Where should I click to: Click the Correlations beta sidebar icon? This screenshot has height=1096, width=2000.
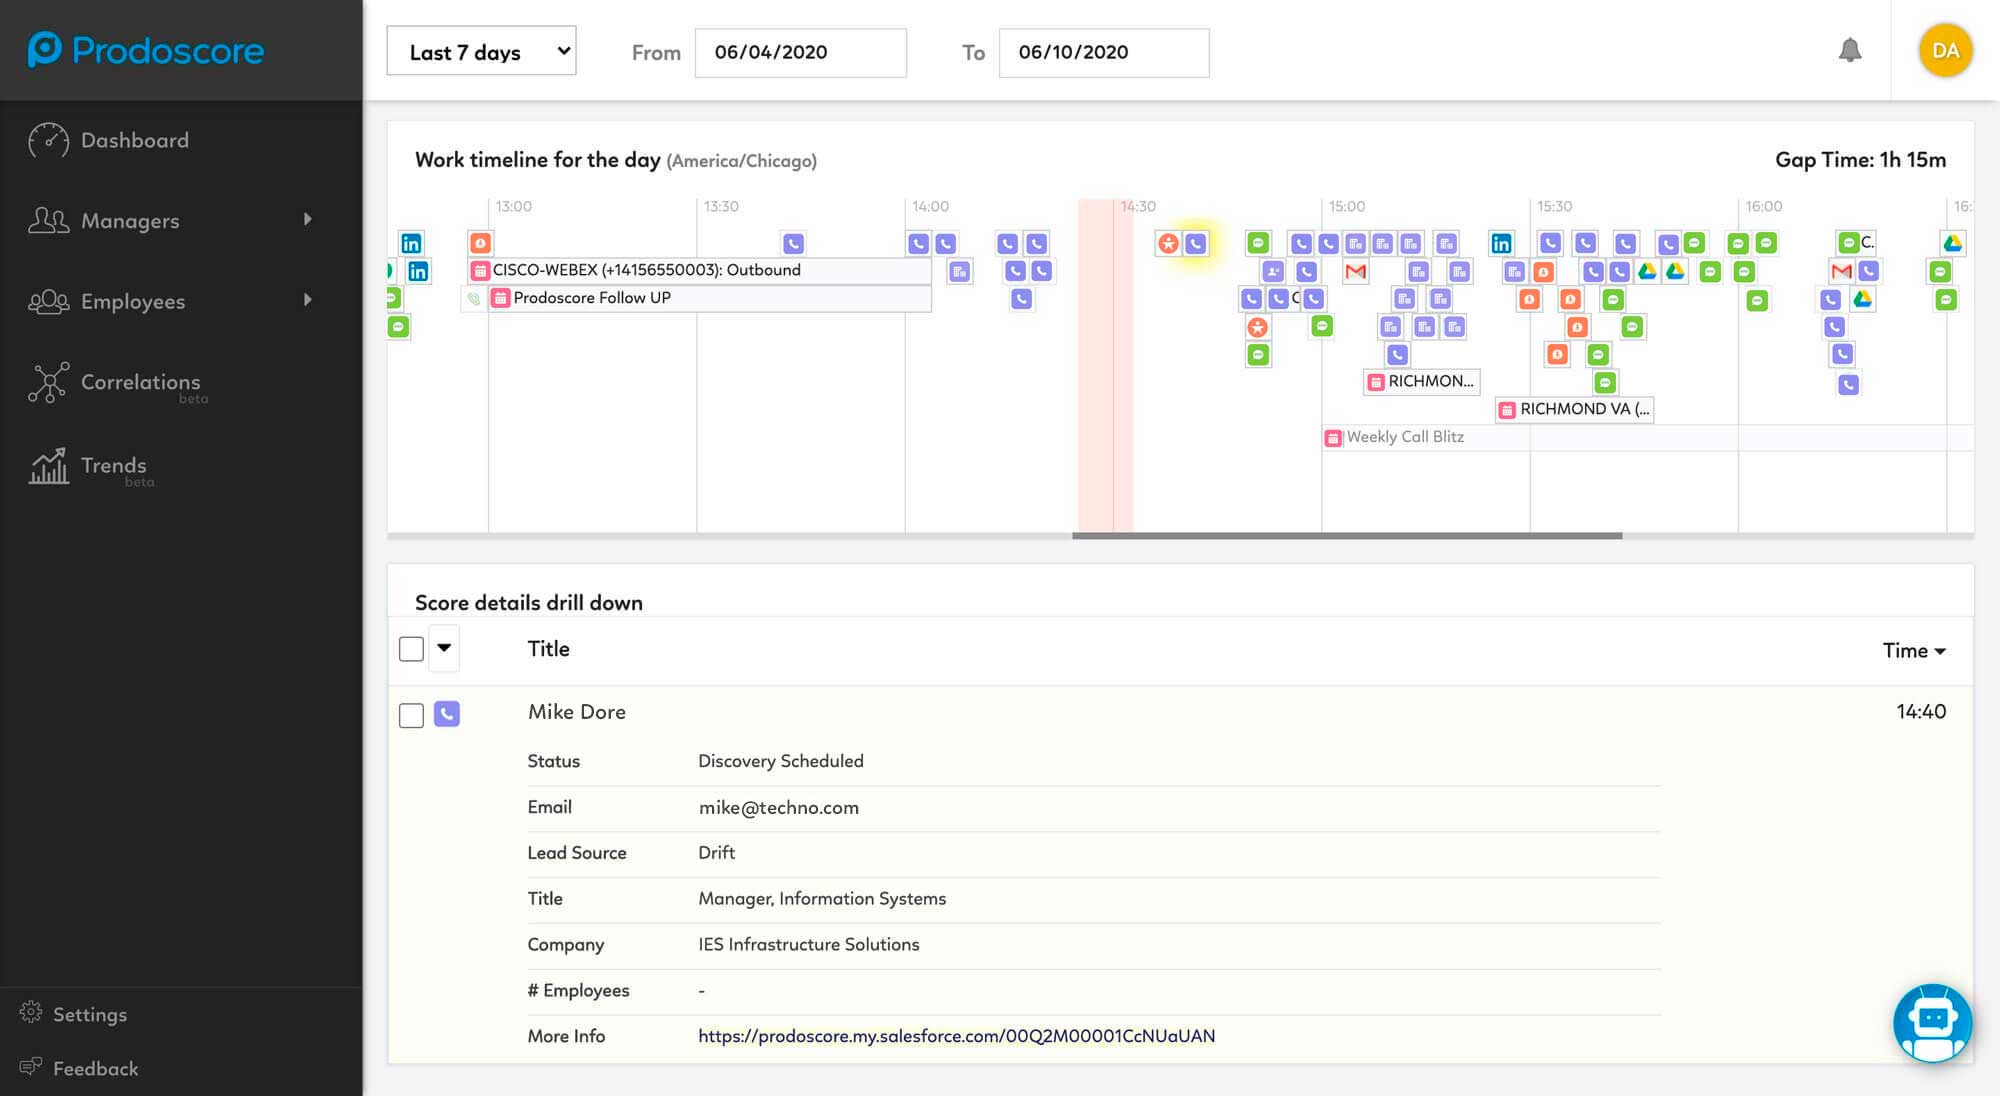click(47, 382)
